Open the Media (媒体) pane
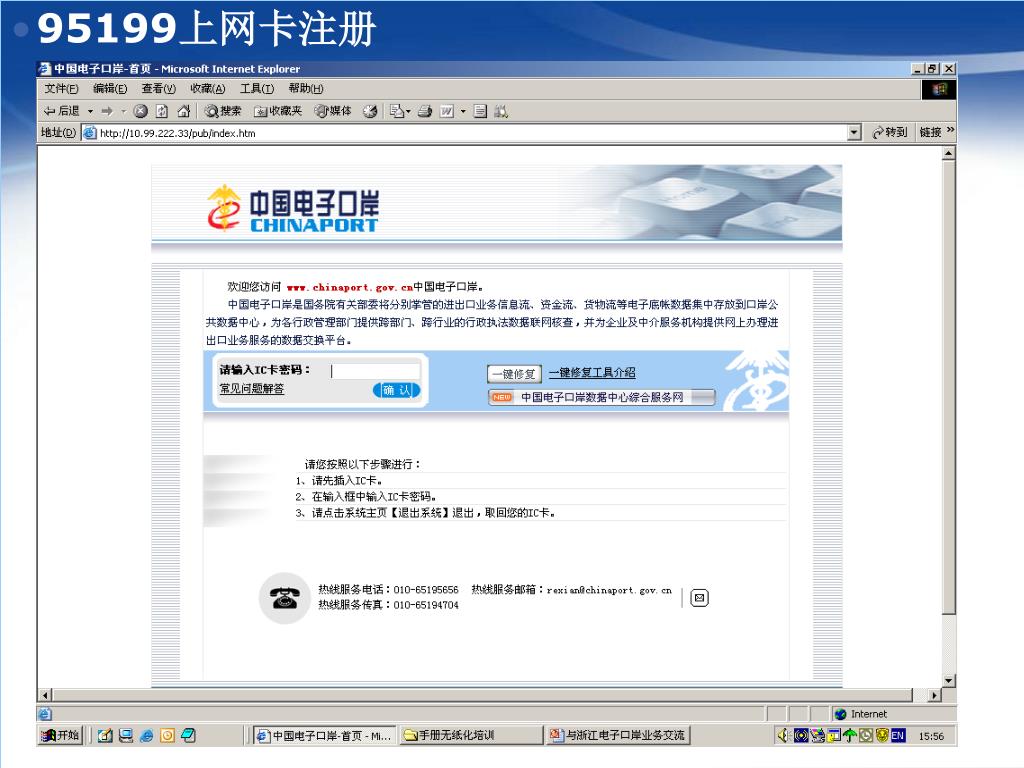Screen dimensions: 1024x768 click(x=333, y=112)
